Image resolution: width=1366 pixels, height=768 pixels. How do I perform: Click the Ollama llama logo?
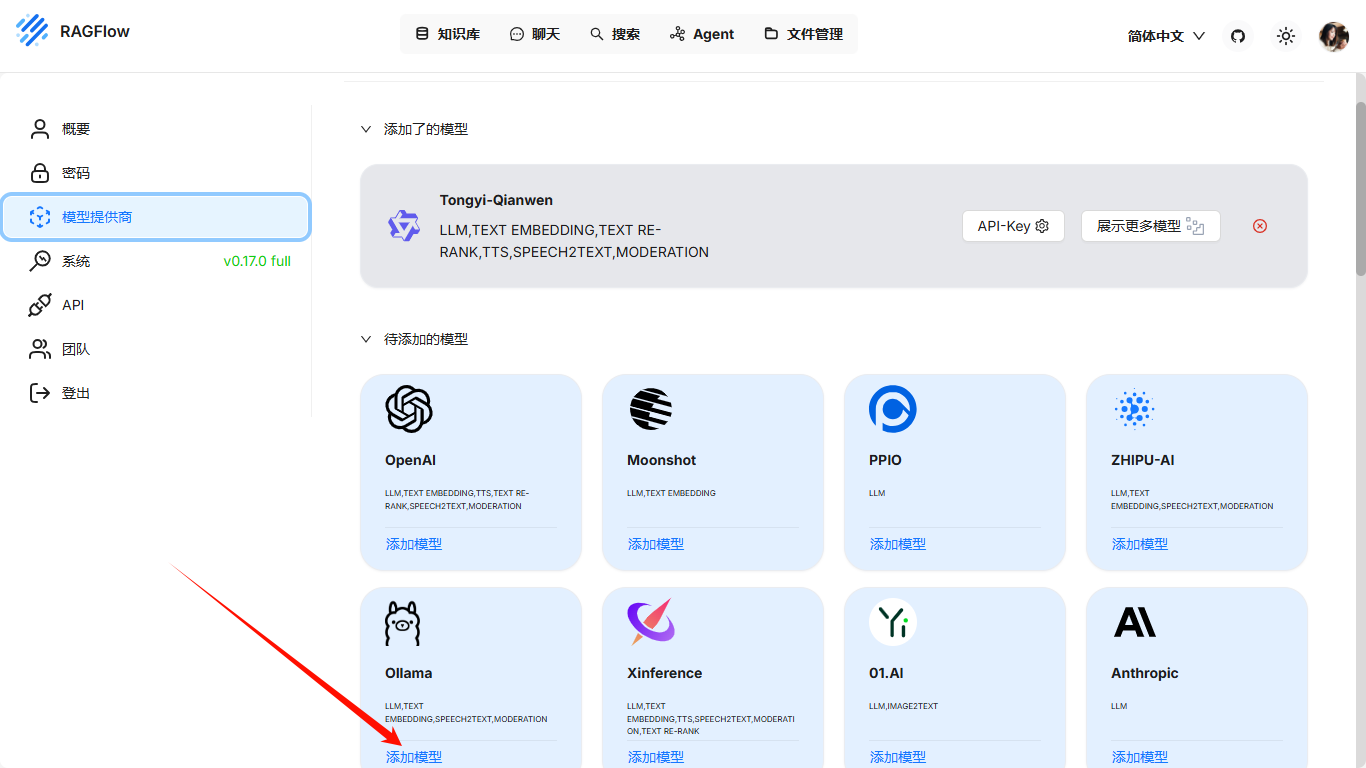[403, 623]
